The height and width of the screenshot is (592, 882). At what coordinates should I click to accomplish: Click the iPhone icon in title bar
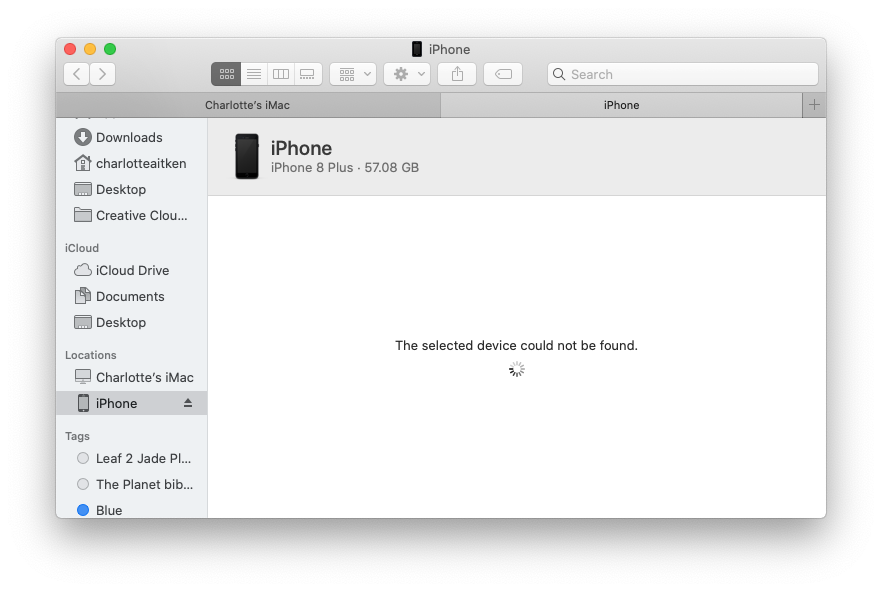pyautogui.click(x=417, y=49)
